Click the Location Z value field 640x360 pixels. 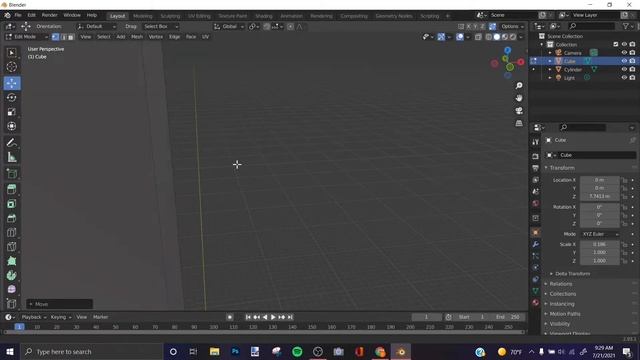click(599, 196)
